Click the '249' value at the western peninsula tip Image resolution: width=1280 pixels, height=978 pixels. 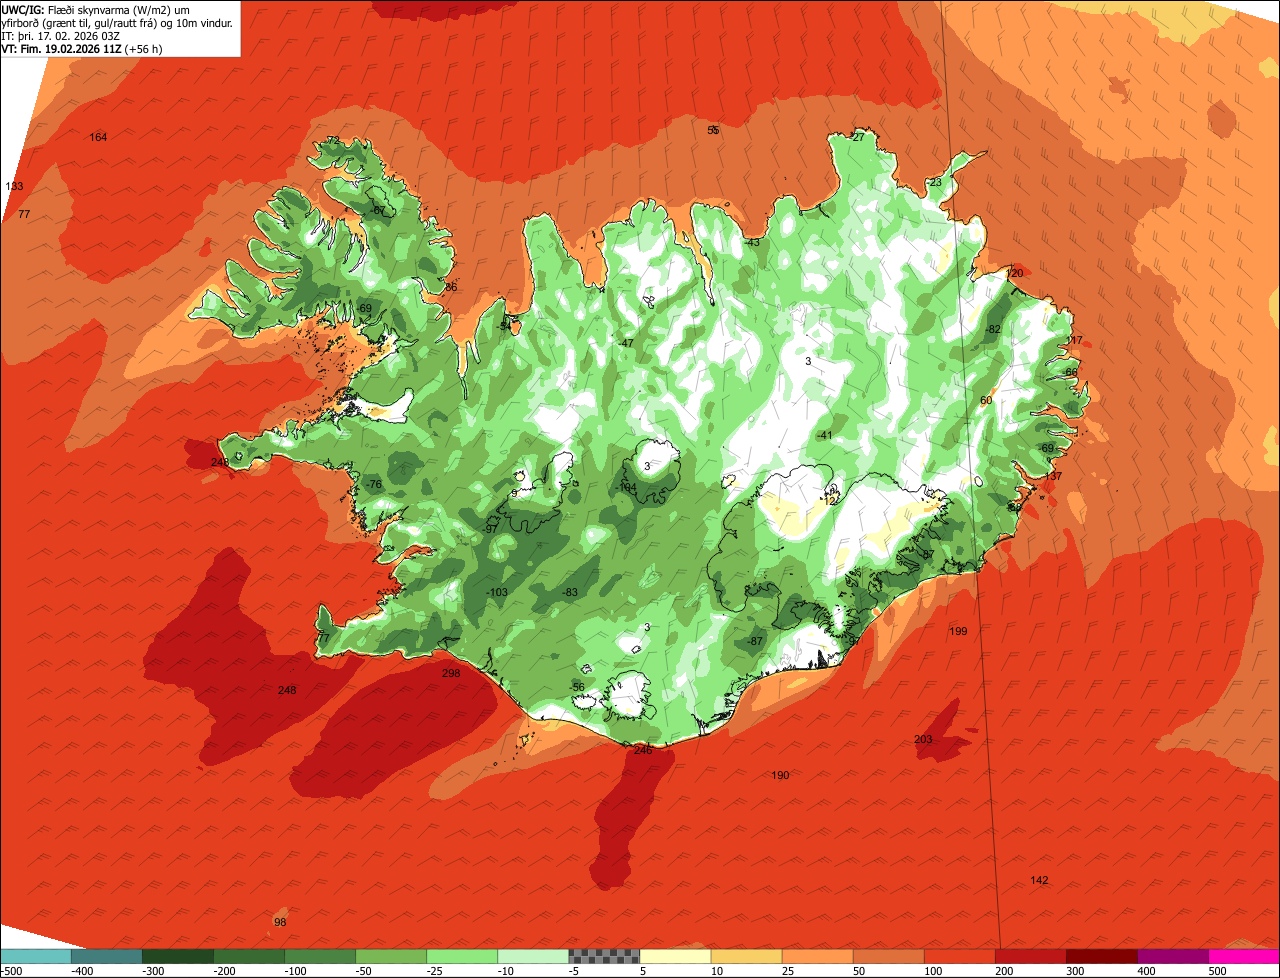tap(220, 462)
